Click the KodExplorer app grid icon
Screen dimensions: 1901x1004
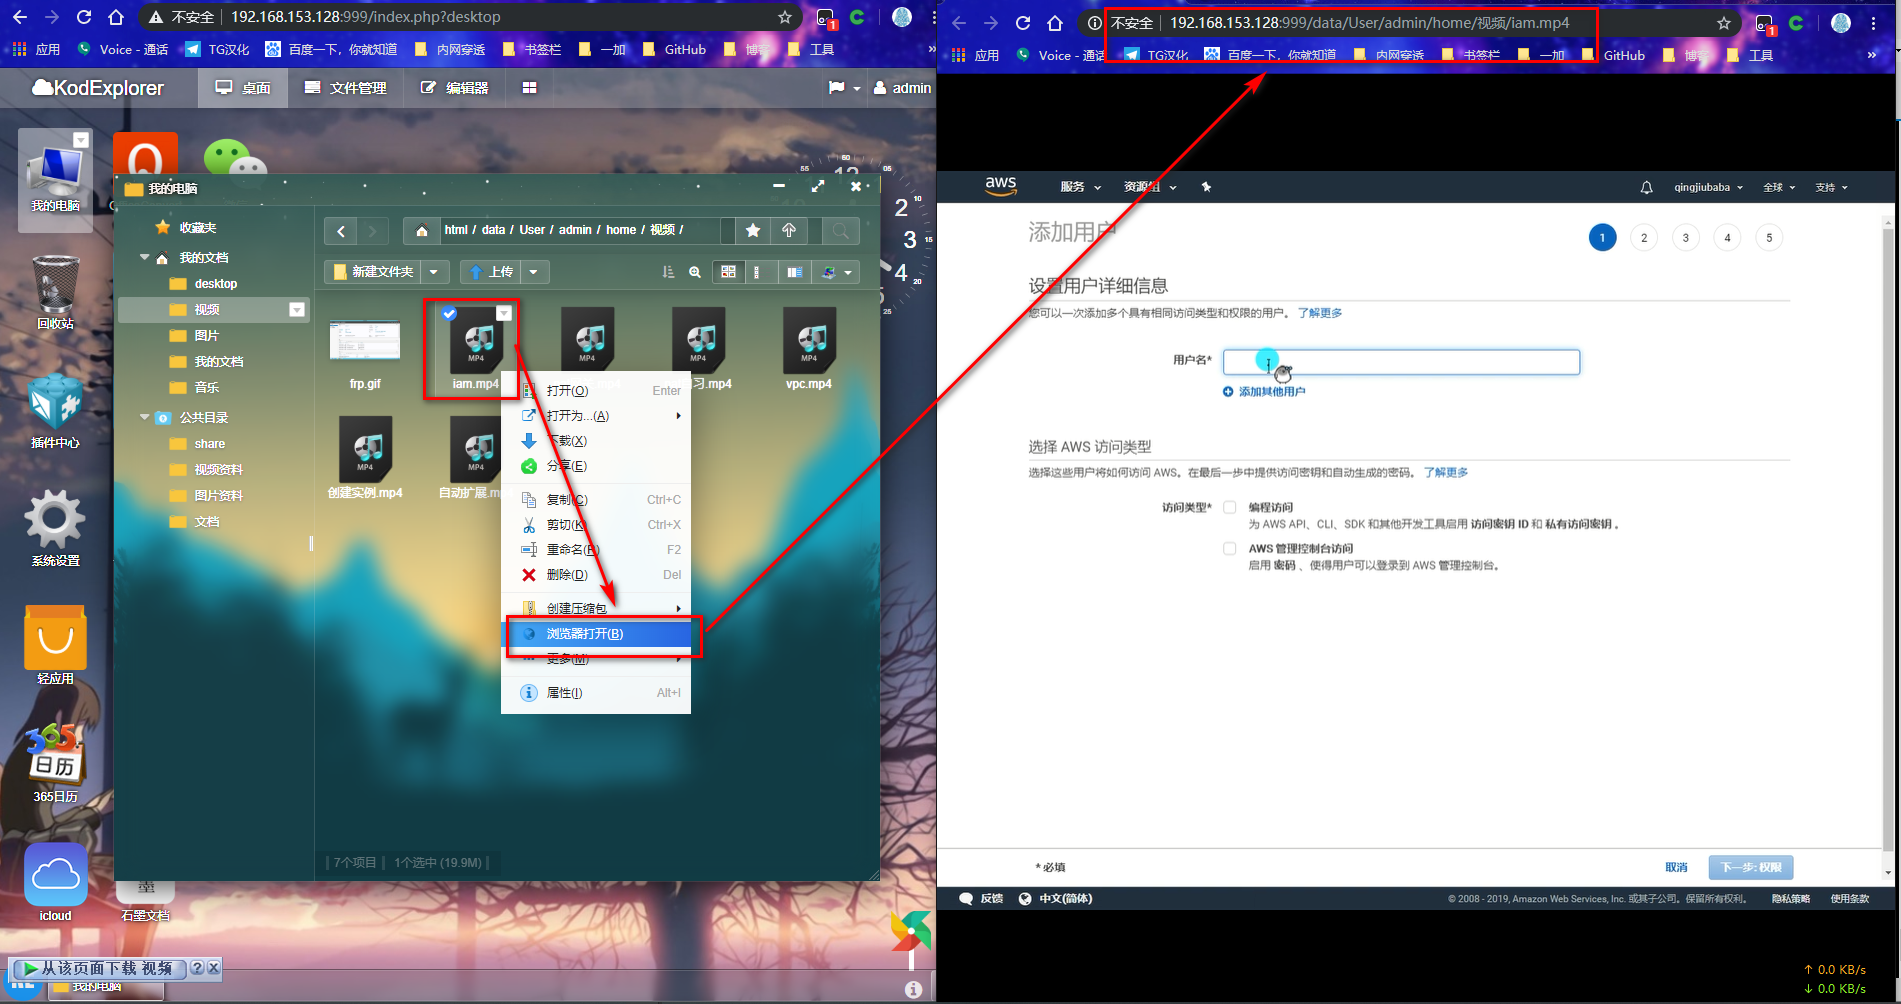[x=529, y=88]
